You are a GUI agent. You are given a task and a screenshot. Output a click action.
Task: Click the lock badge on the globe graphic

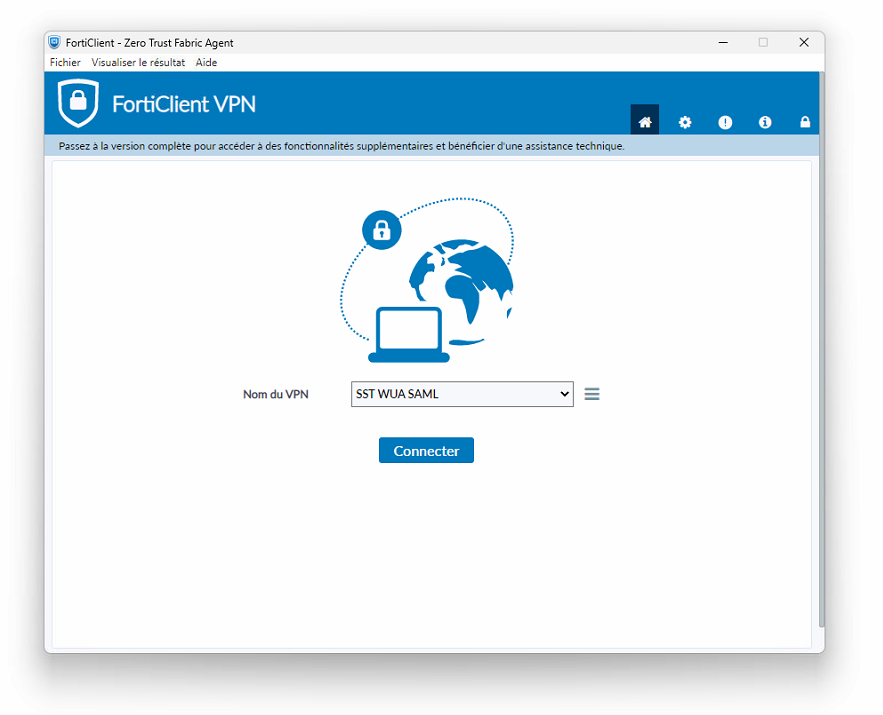[x=381, y=229]
